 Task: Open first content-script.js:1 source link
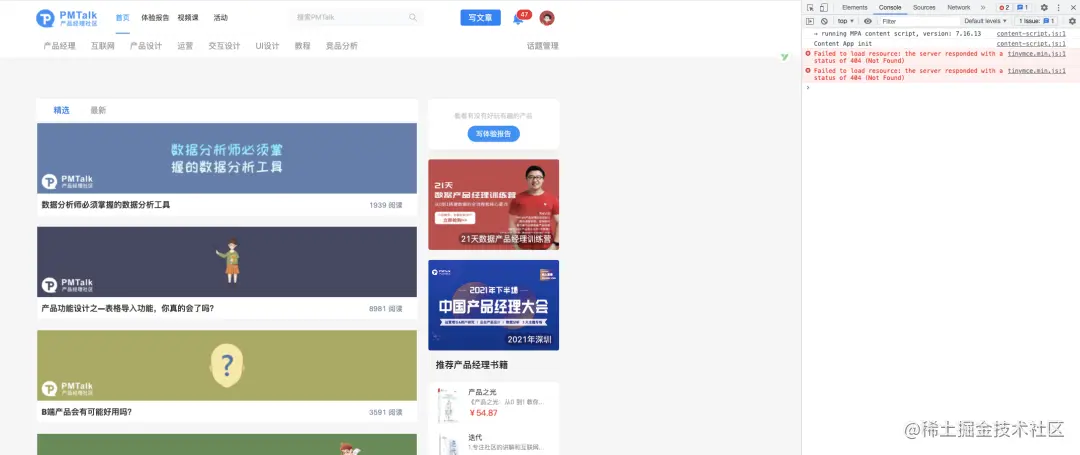pyautogui.click(x=1031, y=34)
